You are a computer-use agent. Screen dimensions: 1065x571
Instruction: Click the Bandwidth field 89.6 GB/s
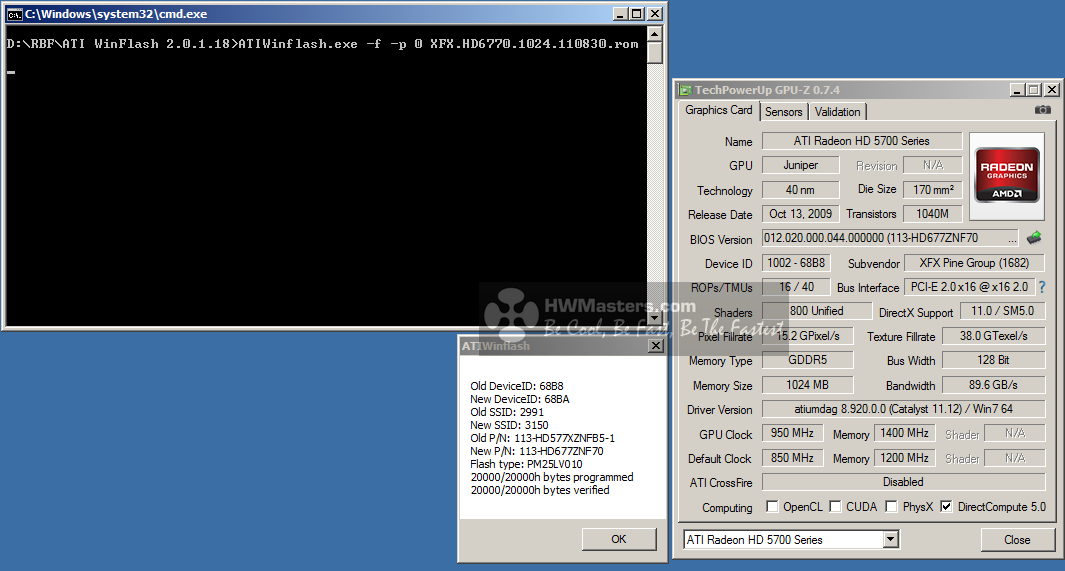pyautogui.click(x=993, y=385)
